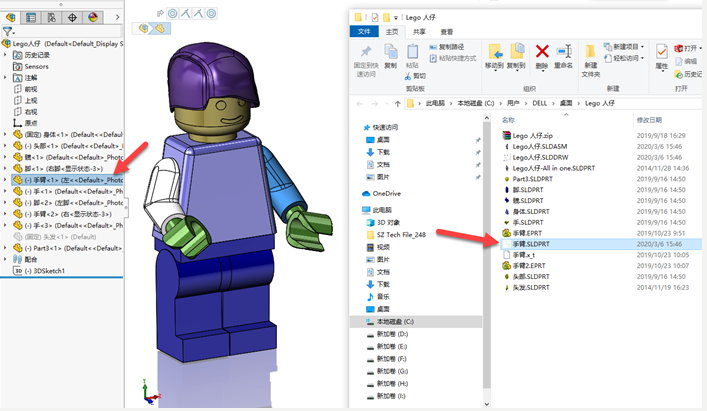Click the second breadcrumb component icon in viewport
707x411 pixels.
(160, 28)
